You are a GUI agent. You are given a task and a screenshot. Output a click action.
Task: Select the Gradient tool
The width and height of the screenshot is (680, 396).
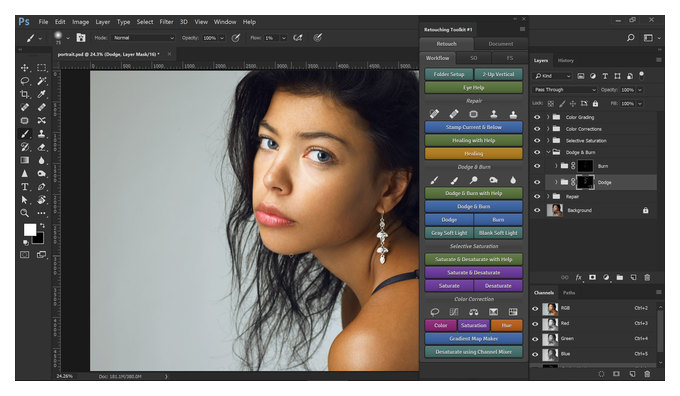25,160
